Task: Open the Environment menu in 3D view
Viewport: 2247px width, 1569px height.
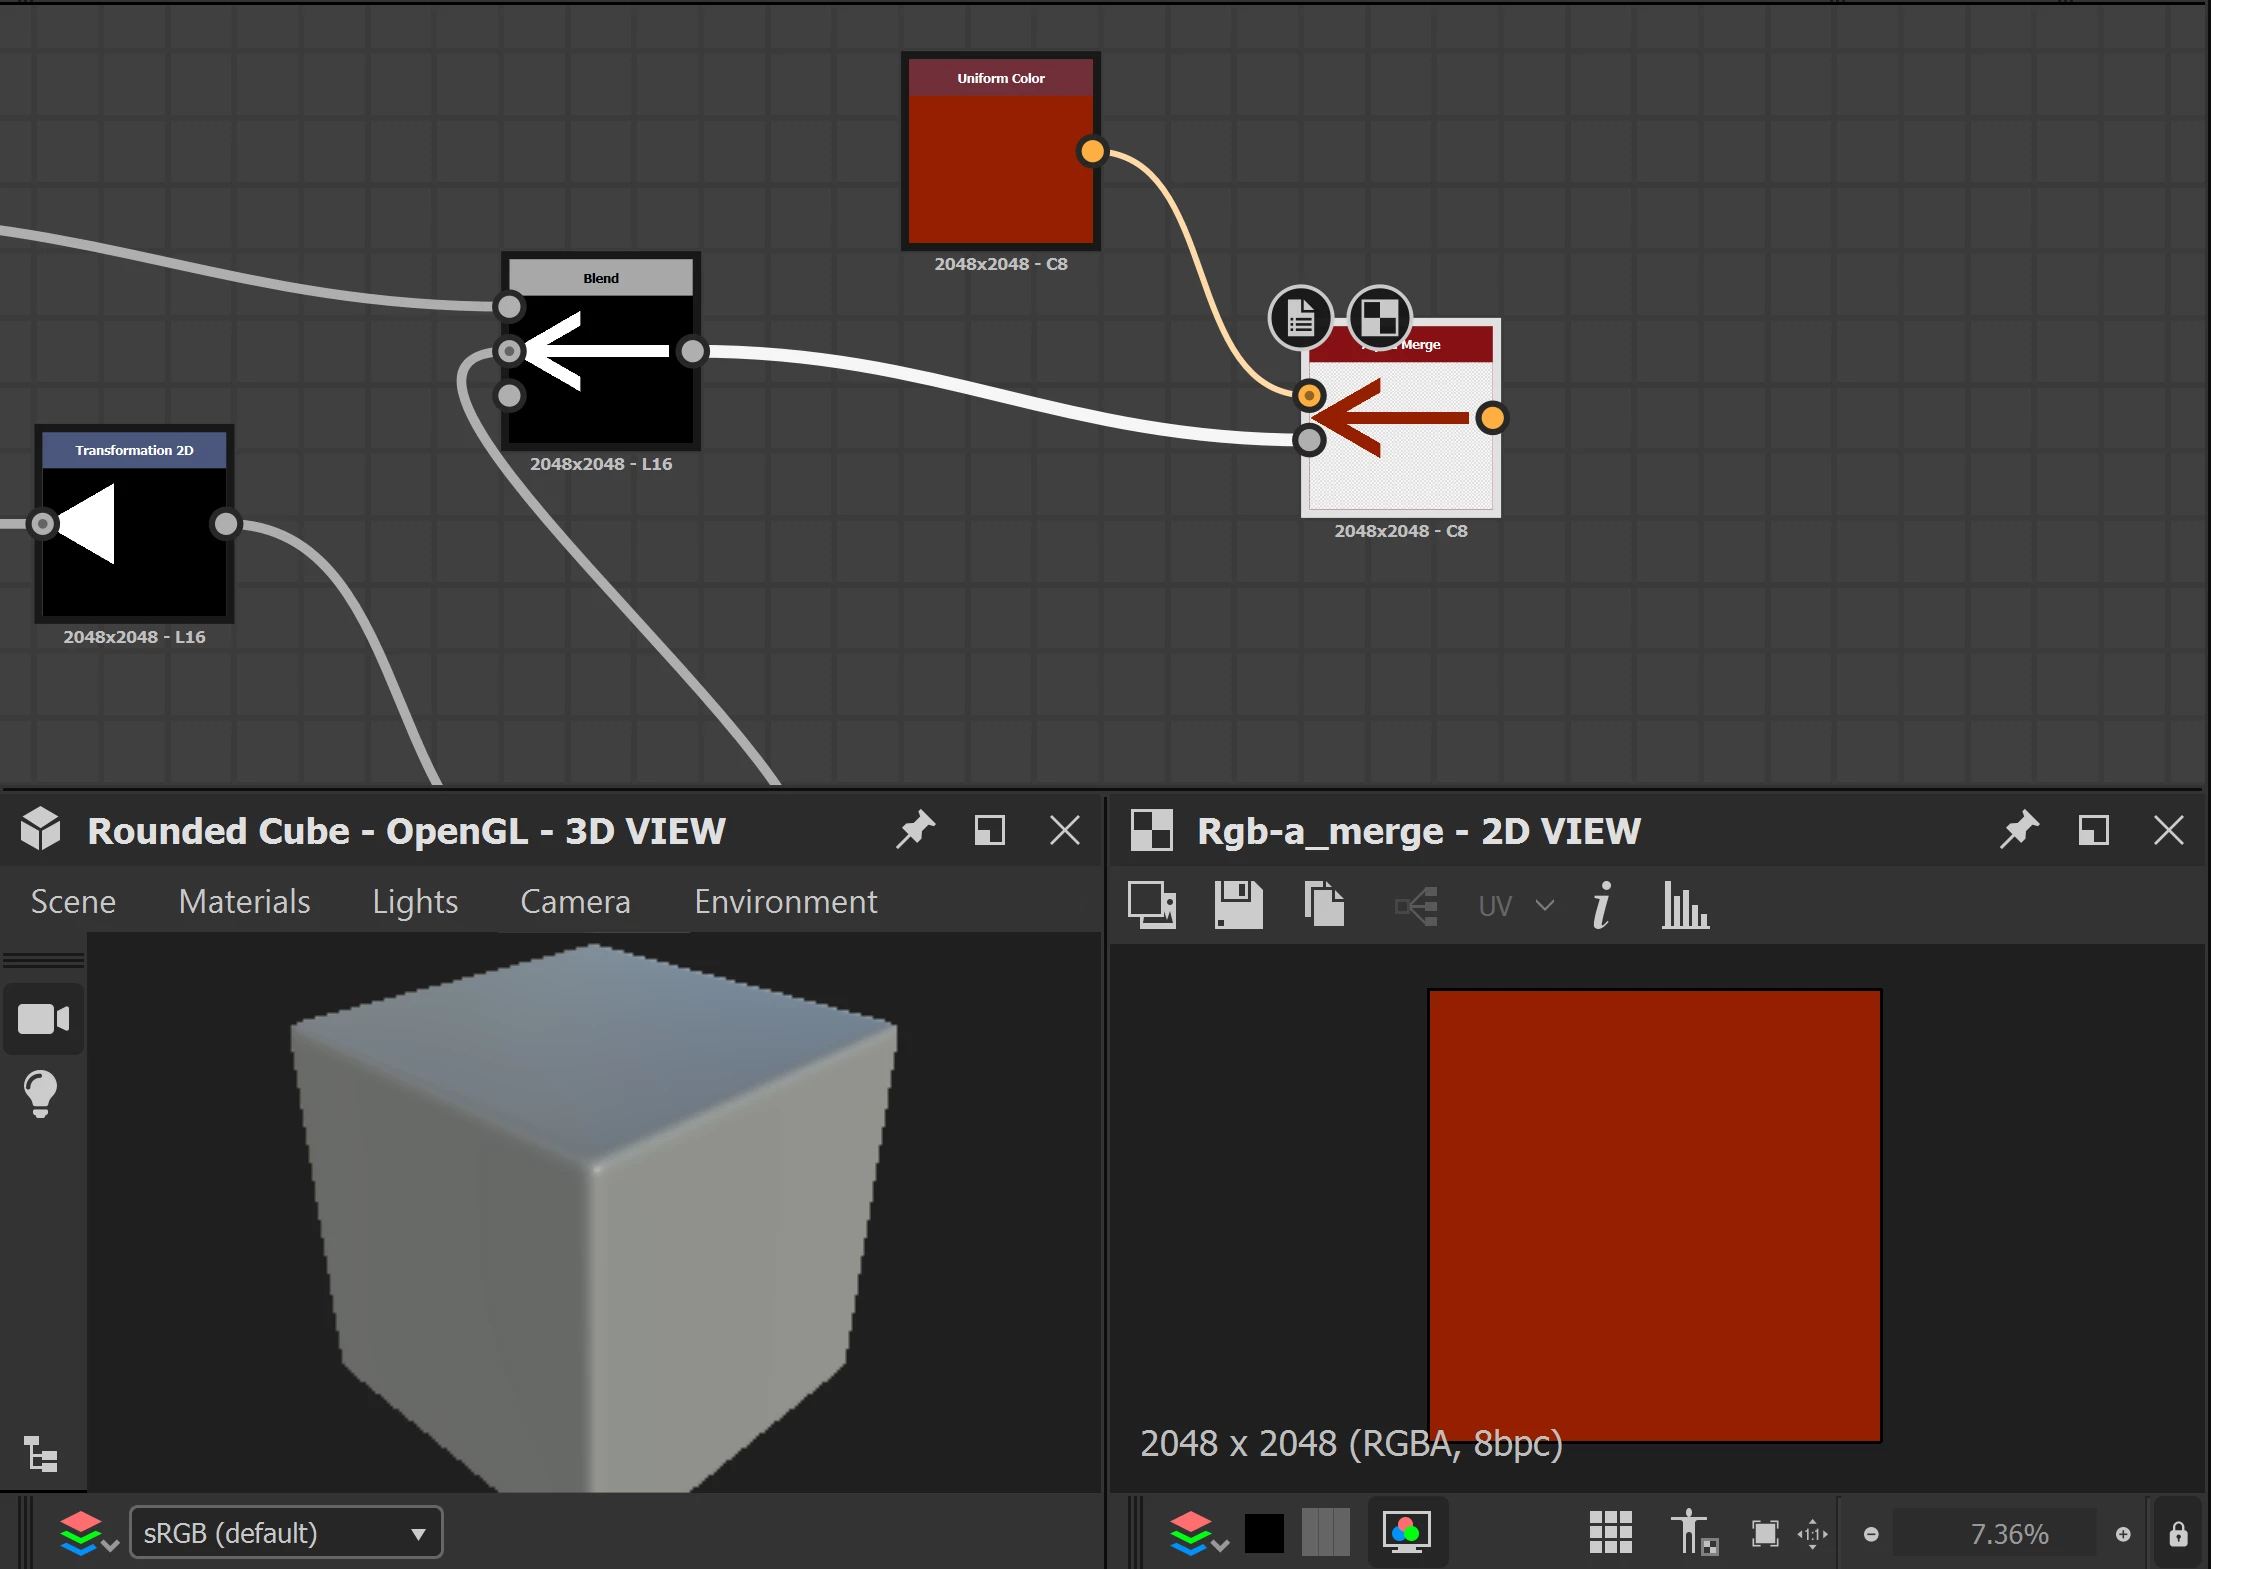Action: pyautogui.click(x=785, y=901)
